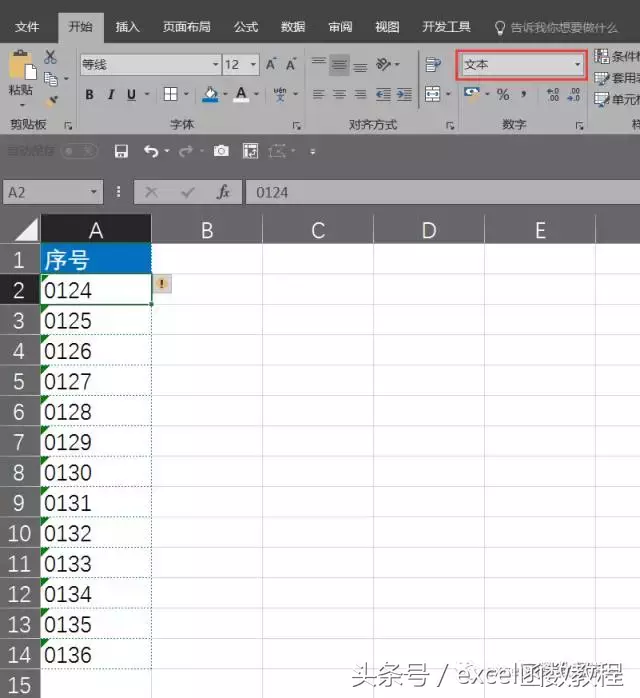
Task: Switch to the 页面布局 tab
Action: click(x=186, y=27)
